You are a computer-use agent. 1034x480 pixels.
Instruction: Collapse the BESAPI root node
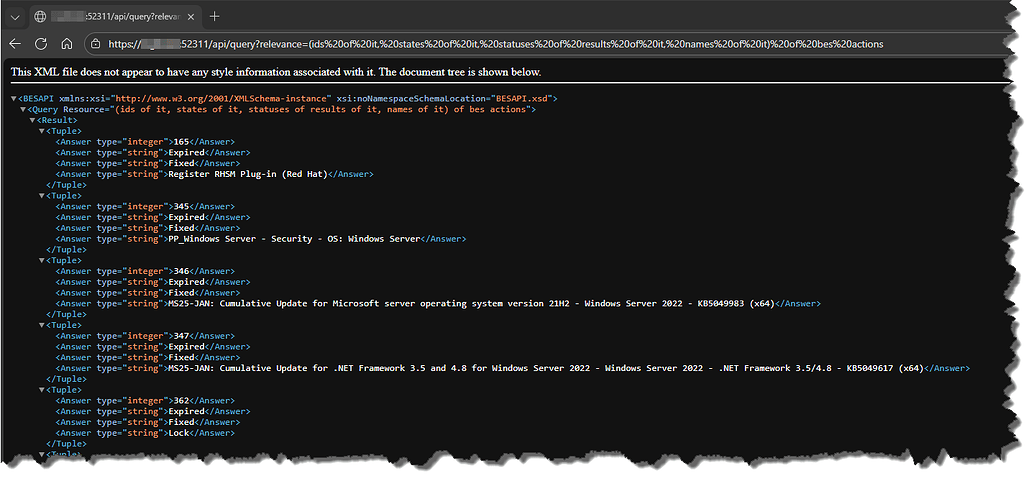point(15,98)
